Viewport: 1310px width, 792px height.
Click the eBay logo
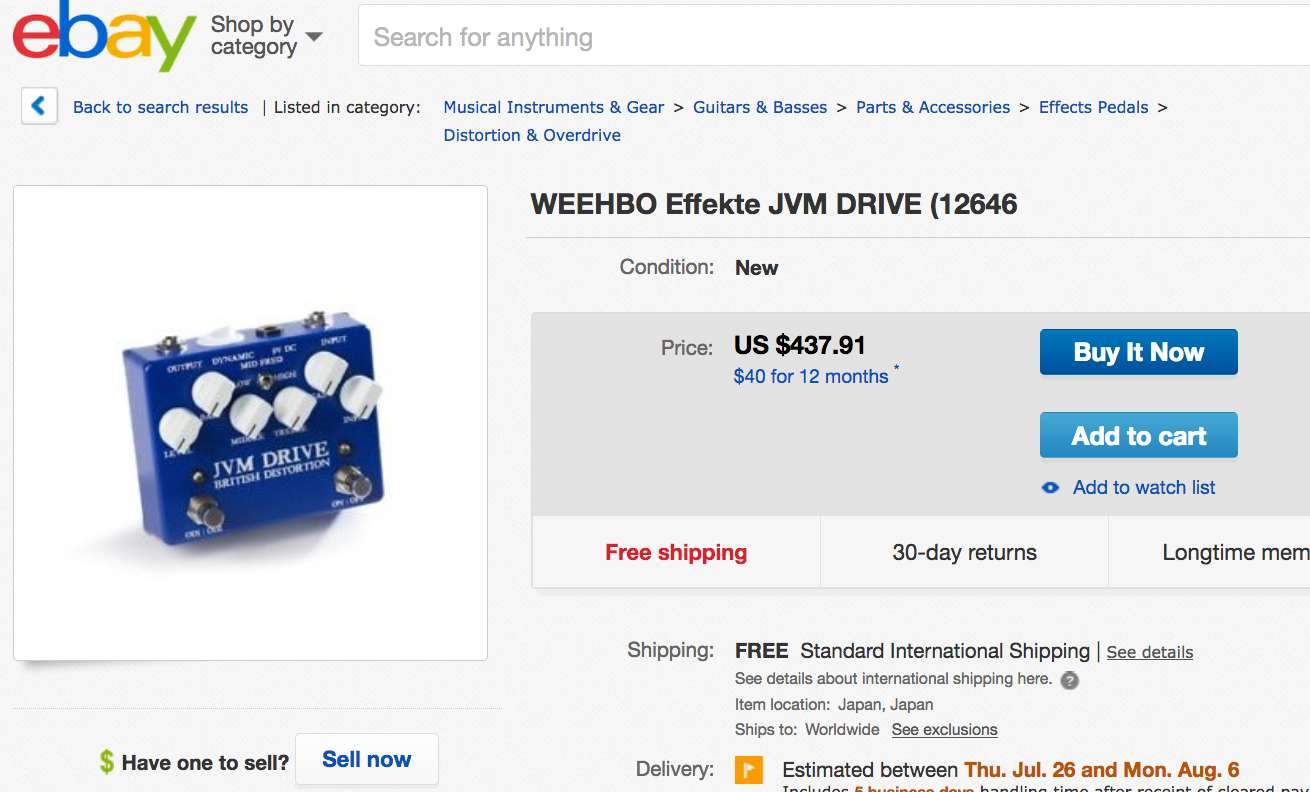(x=104, y=36)
